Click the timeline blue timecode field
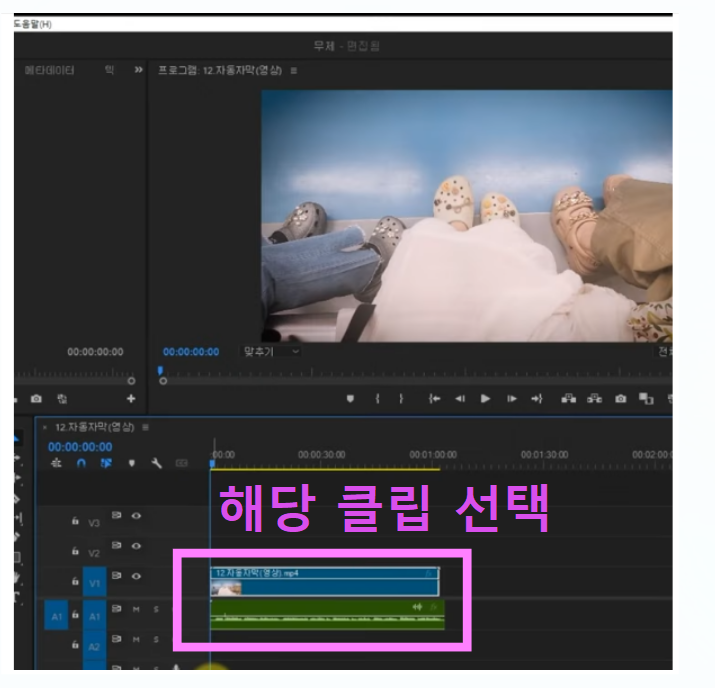The width and height of the screenshot is (715, 688). point(80,447)
